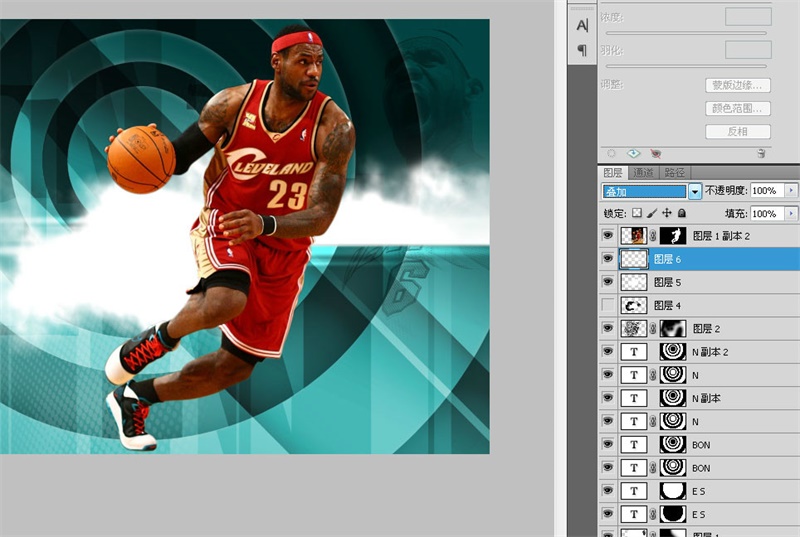This screenshot has height=537, width=800.
Task: Hide the 图层 6 layer
Action: tap(607, 259)
